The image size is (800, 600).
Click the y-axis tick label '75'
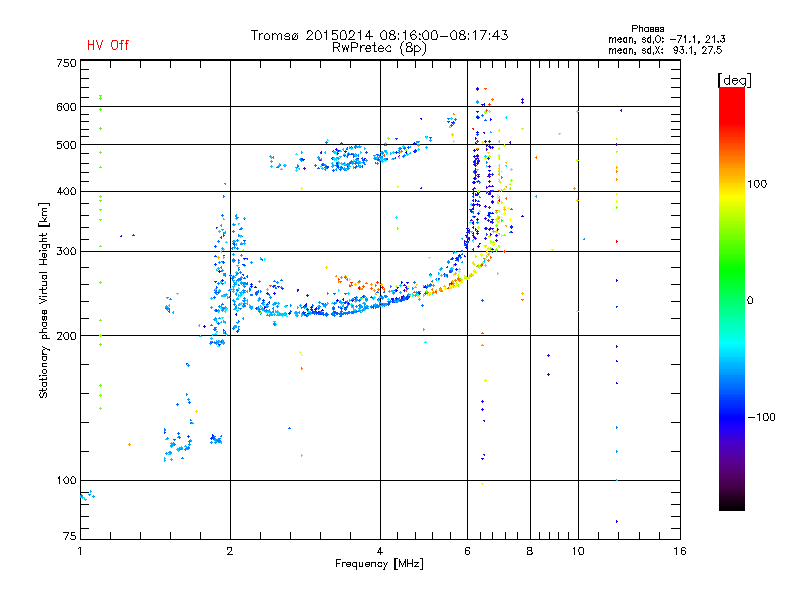[70, 536]
